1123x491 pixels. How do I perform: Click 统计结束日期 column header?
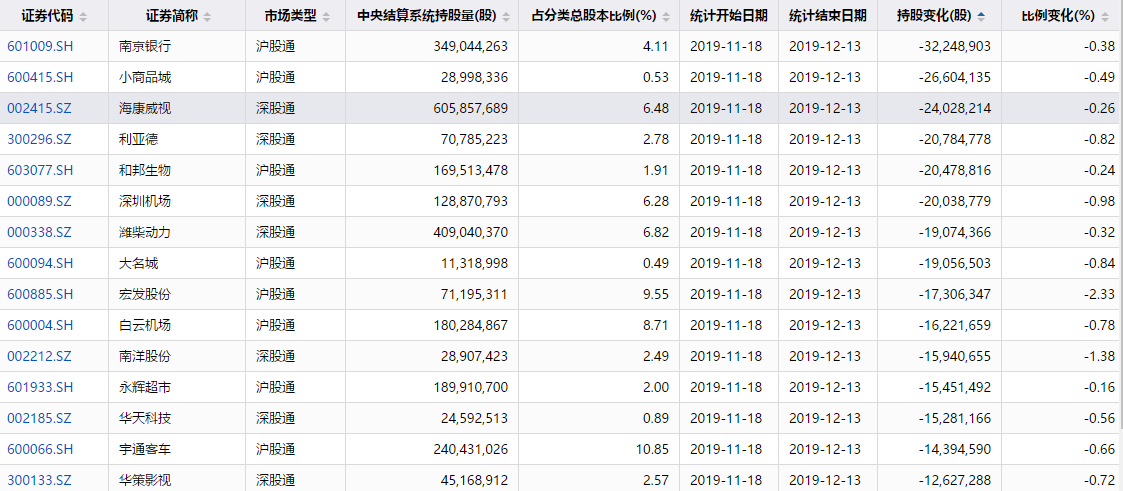(828, 16)
